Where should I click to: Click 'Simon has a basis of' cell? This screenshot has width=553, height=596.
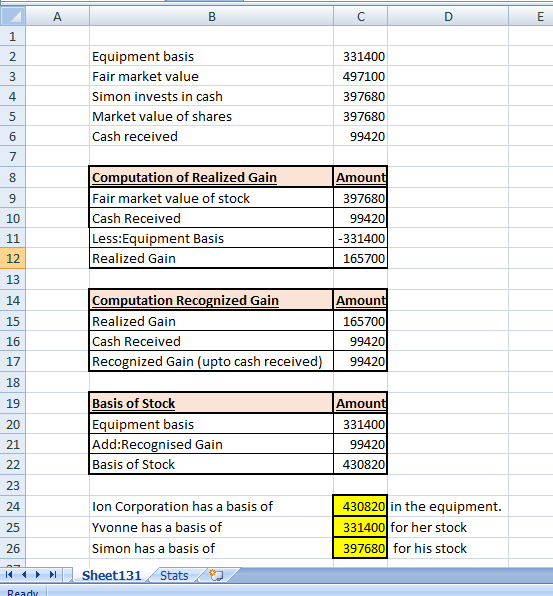coord(211,548)
